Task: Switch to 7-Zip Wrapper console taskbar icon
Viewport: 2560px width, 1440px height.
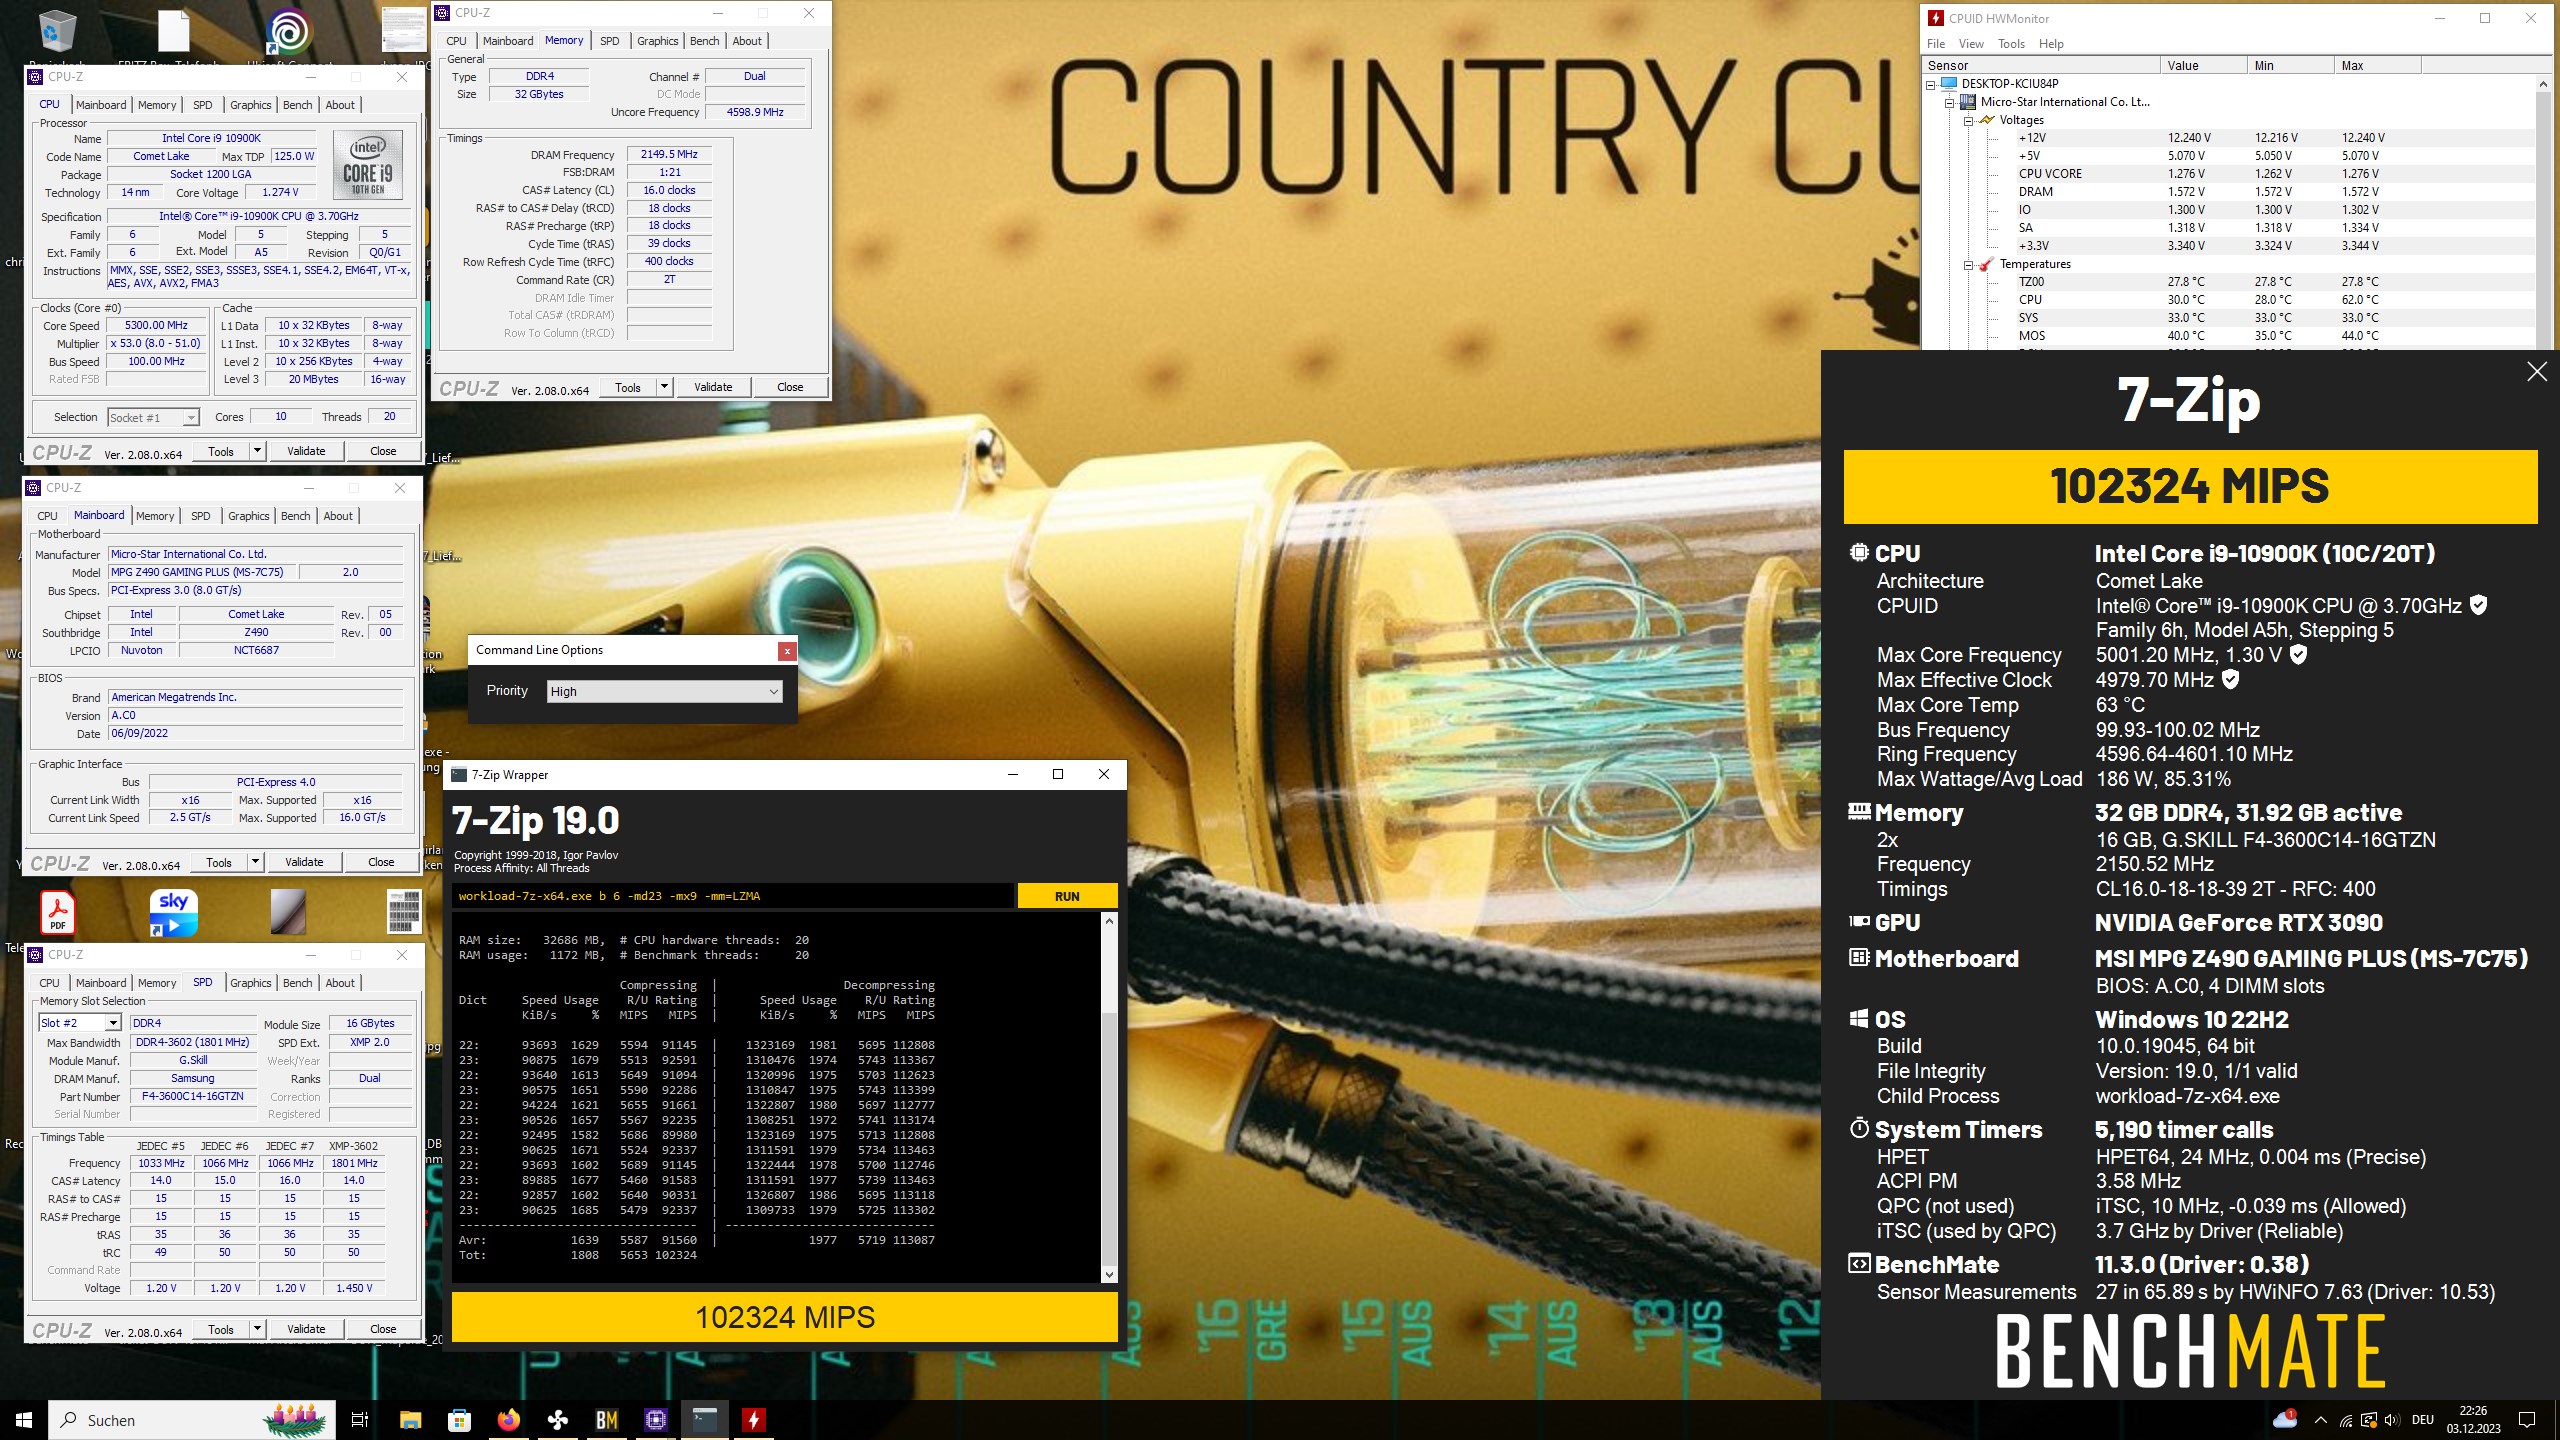Action: pyautogui.click(x=705, y=1420)
